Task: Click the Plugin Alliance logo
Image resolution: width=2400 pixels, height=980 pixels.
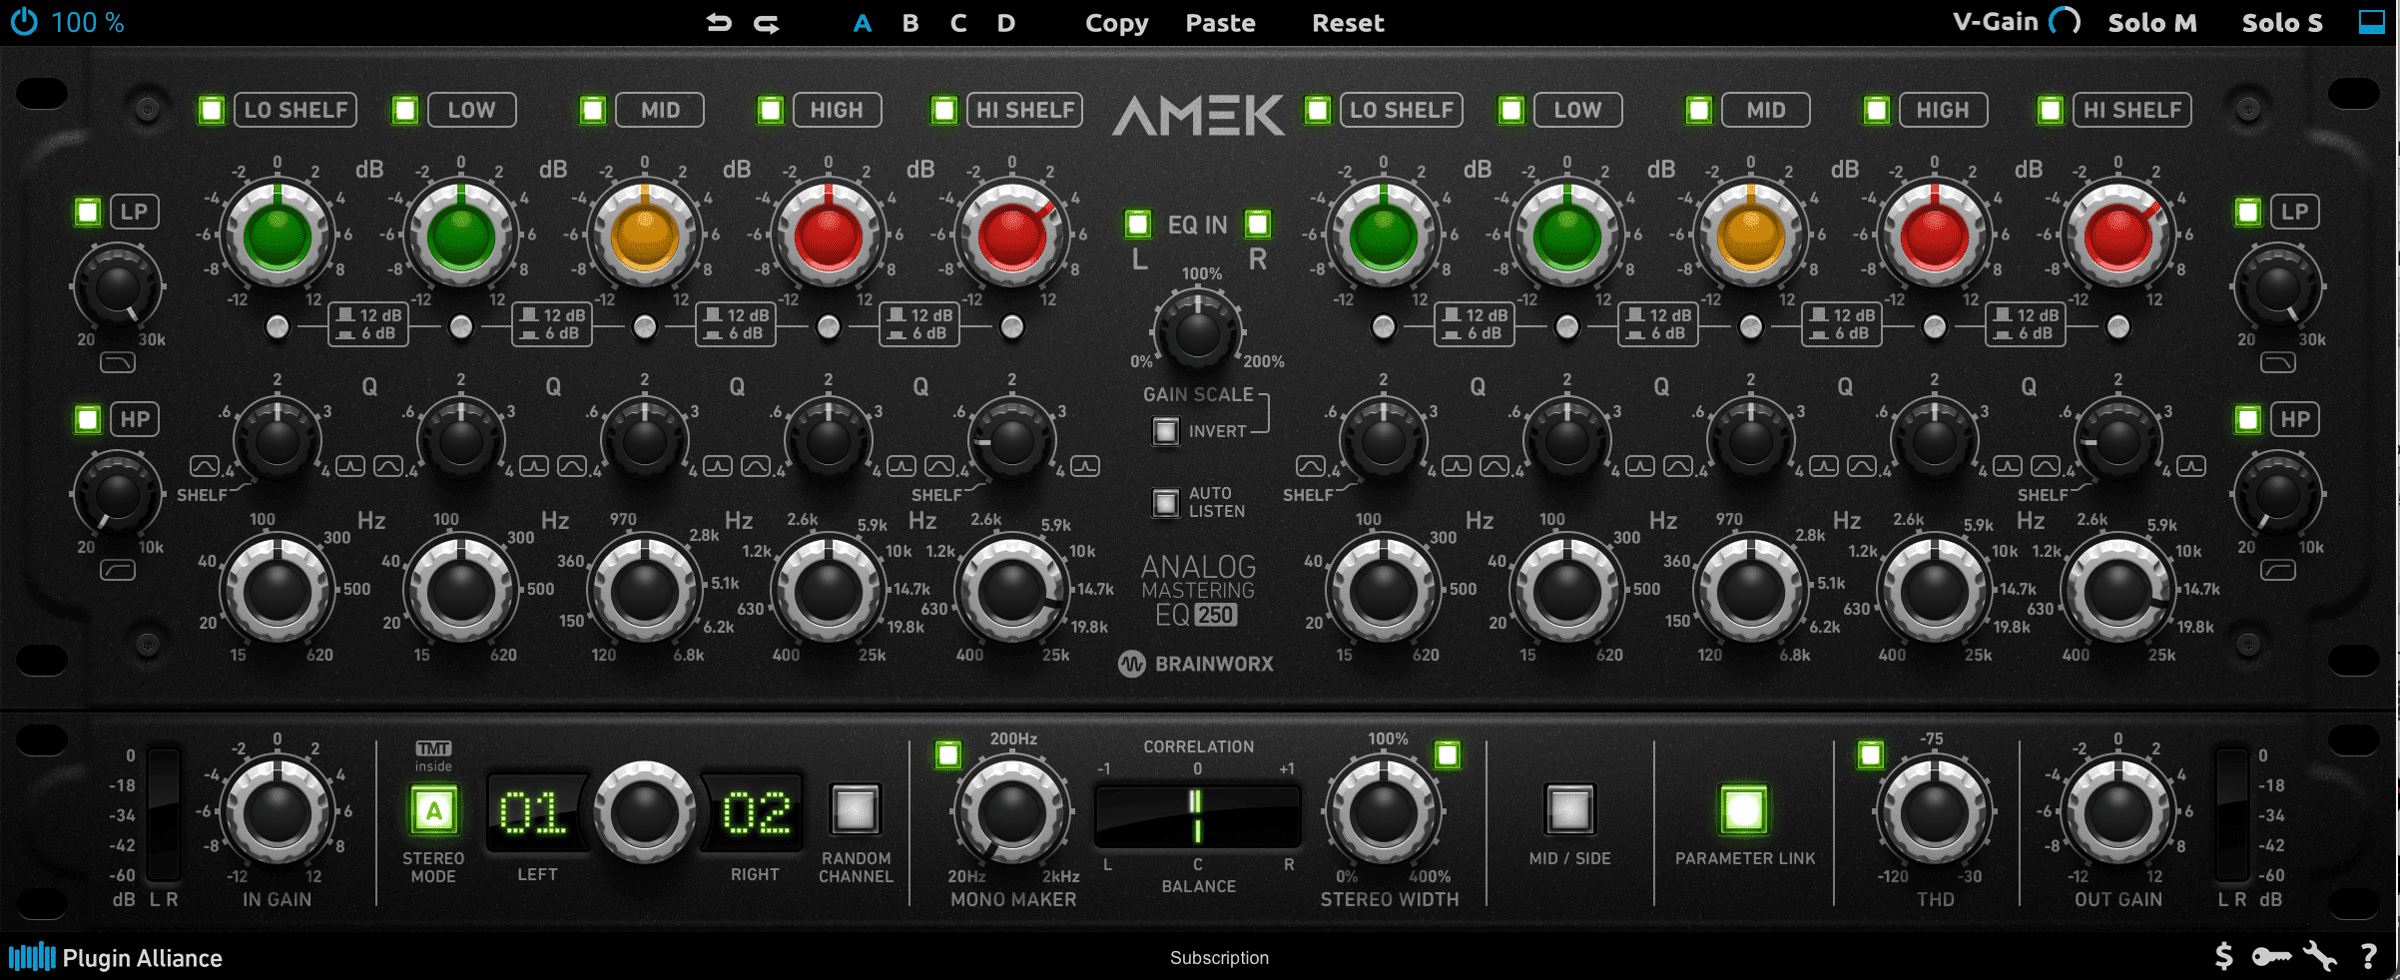Action: tap(115, 958)
